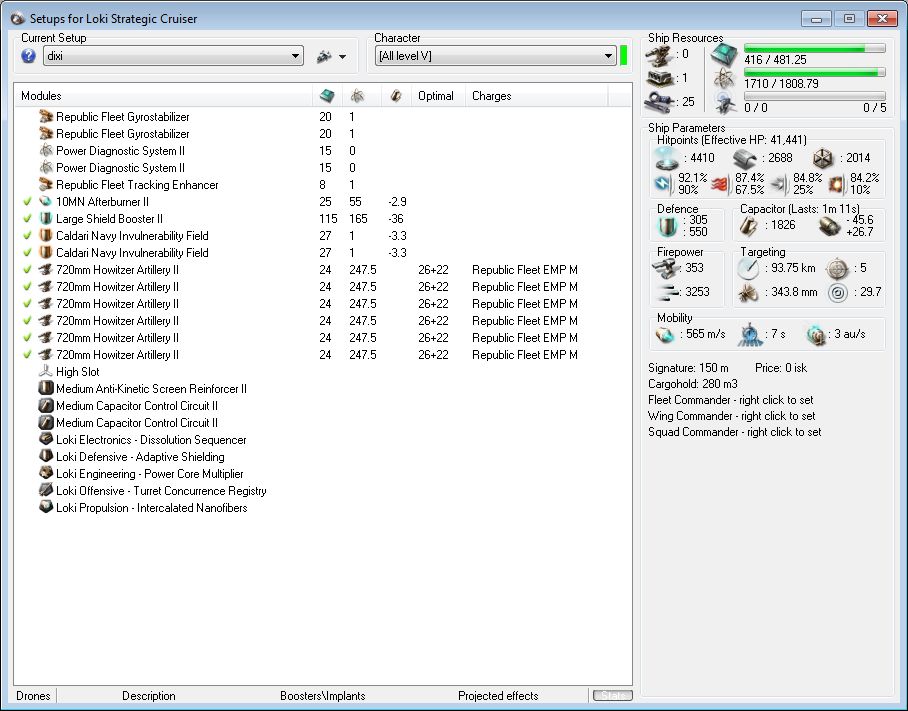Click the Charges column header
The image size is (908, 711).
click(537, 96)
